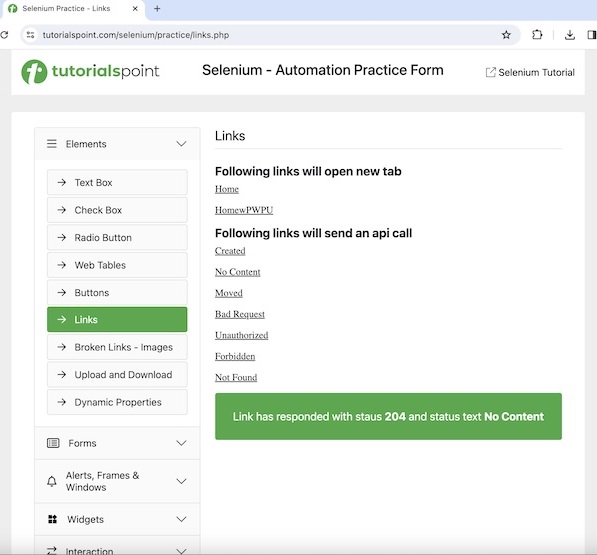Viewport: 597px width, 555px height.
Task: Click the browser reload icon
Action: 4,35
